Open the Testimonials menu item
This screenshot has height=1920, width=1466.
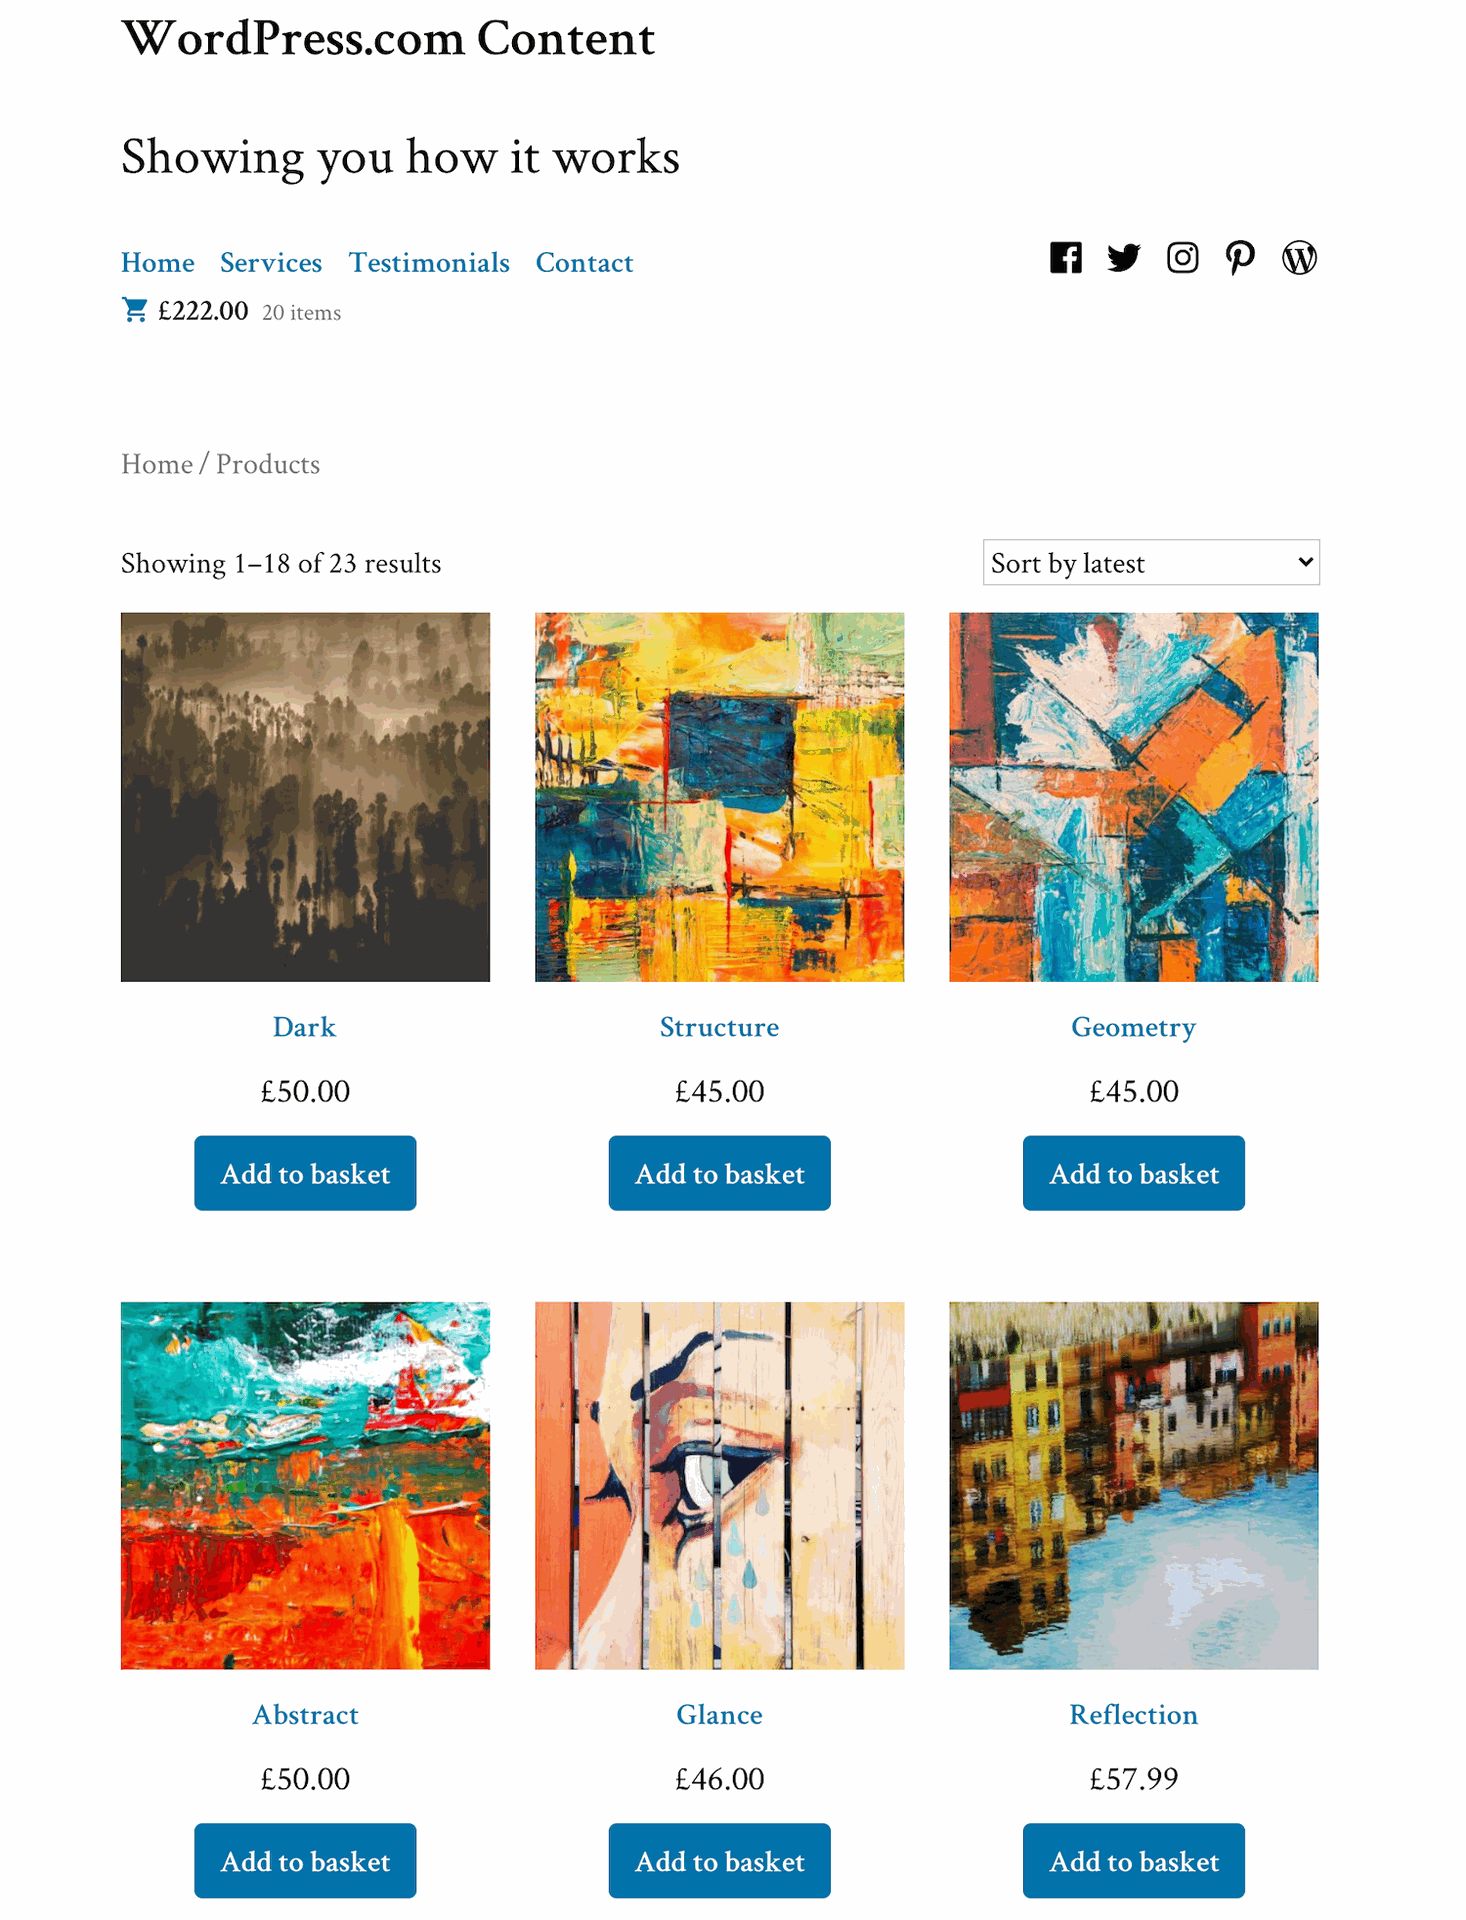429,263
